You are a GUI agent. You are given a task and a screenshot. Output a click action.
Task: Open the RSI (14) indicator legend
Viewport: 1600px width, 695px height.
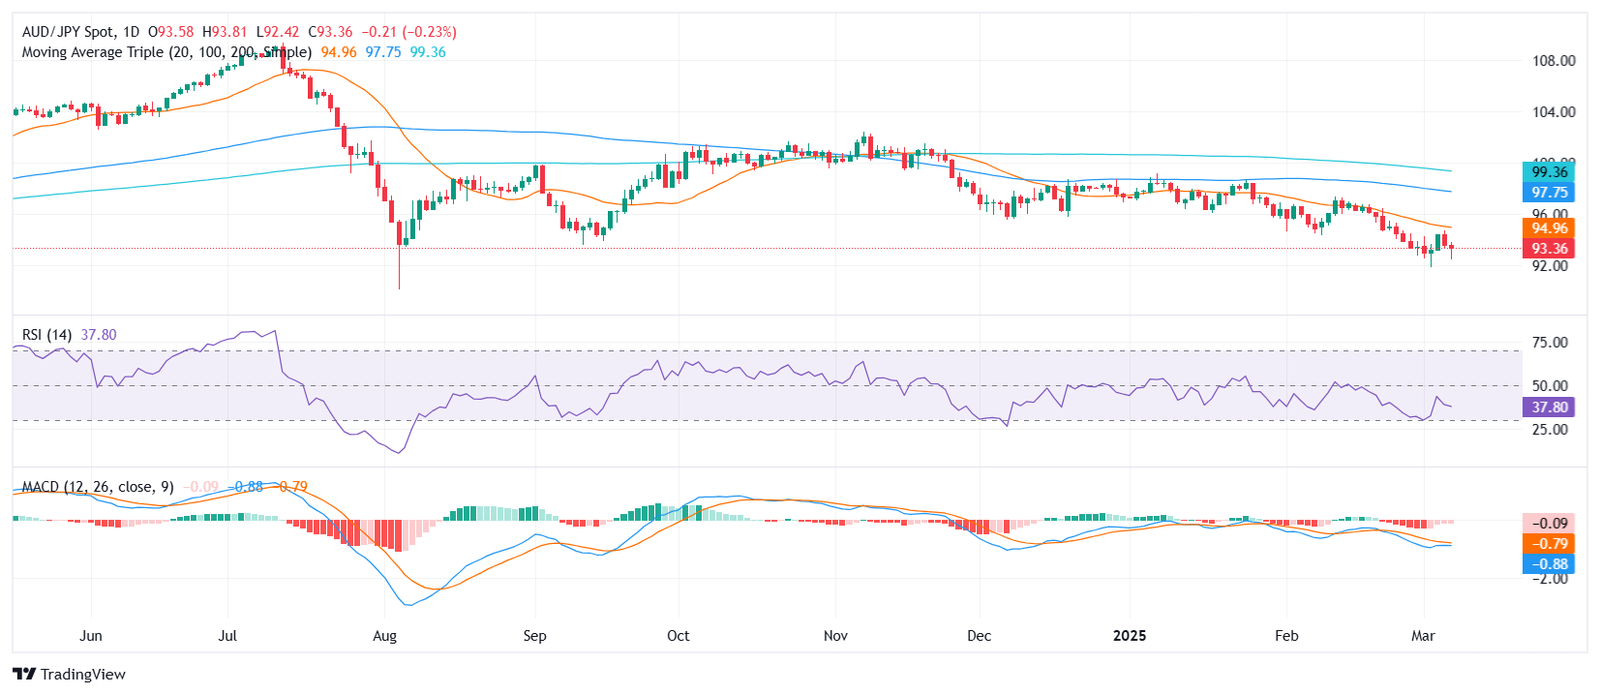[x=46, y=335]
